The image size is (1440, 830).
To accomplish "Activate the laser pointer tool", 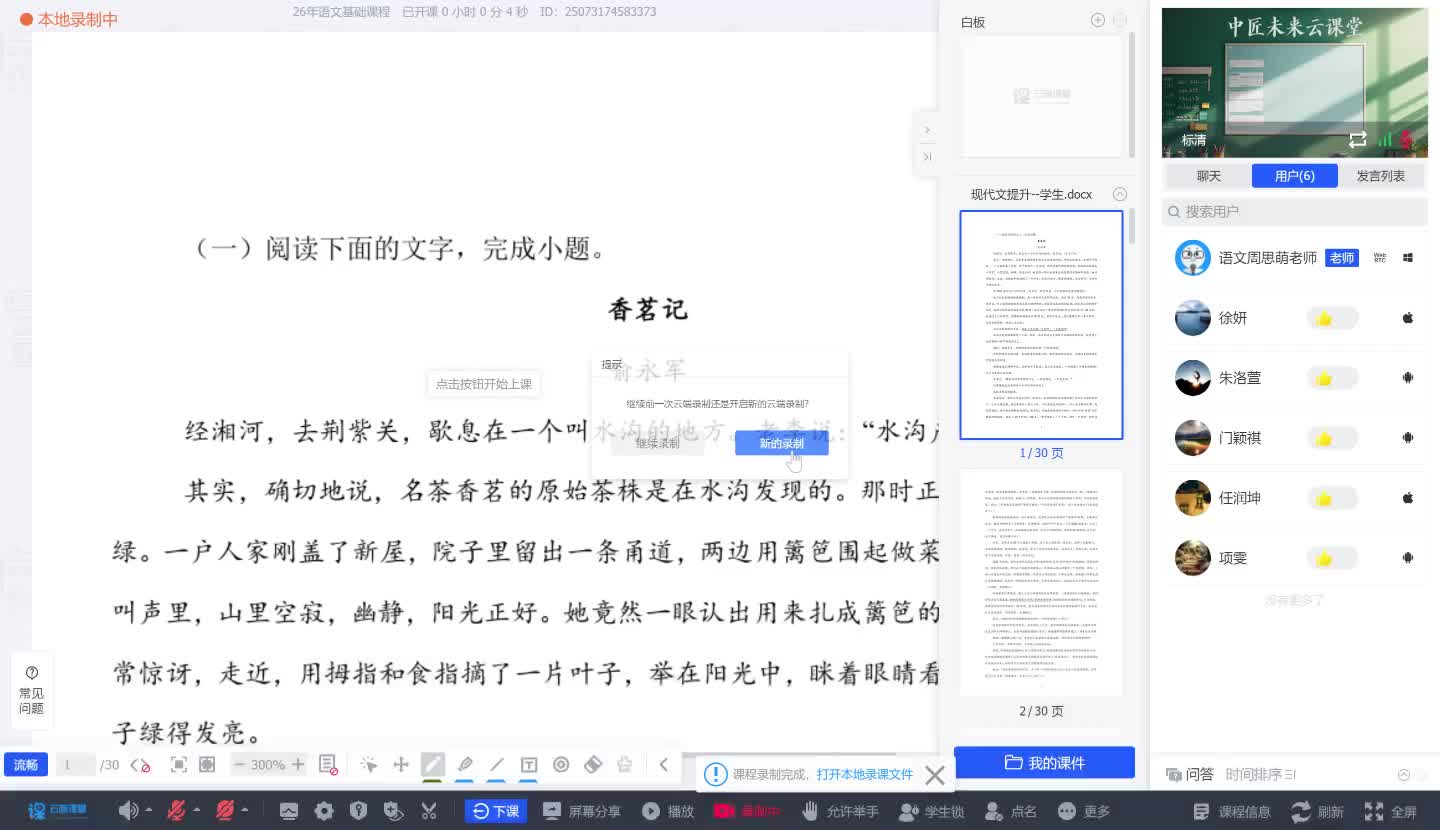I will (368, 764).
